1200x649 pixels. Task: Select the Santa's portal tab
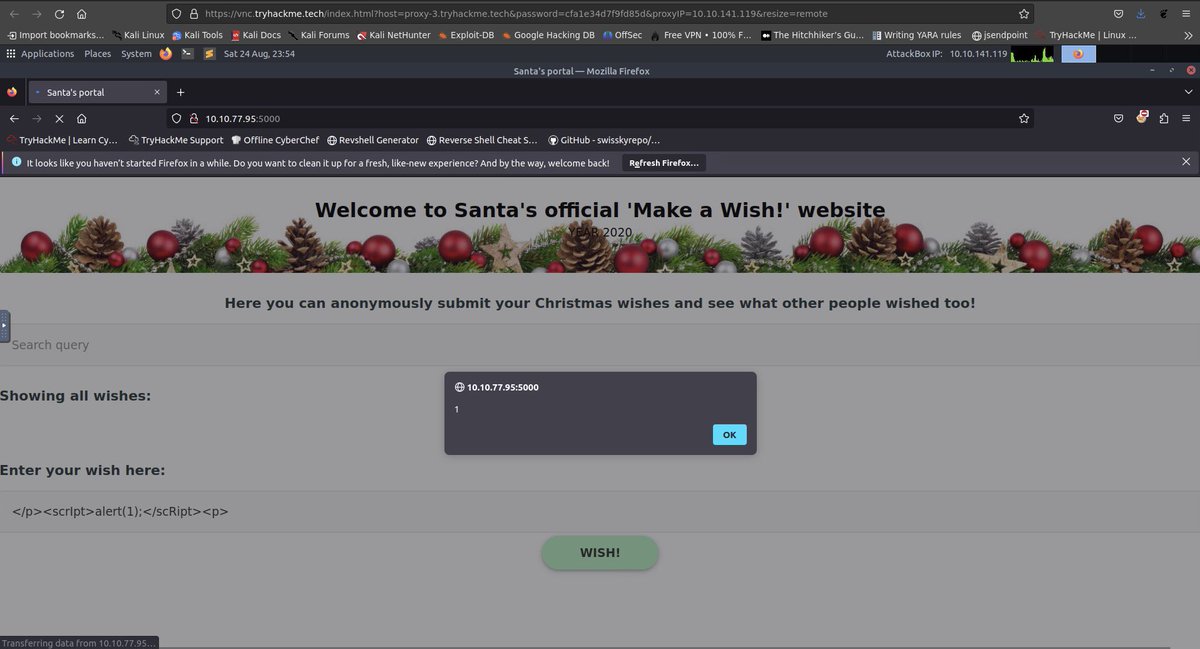pos(97,92)
